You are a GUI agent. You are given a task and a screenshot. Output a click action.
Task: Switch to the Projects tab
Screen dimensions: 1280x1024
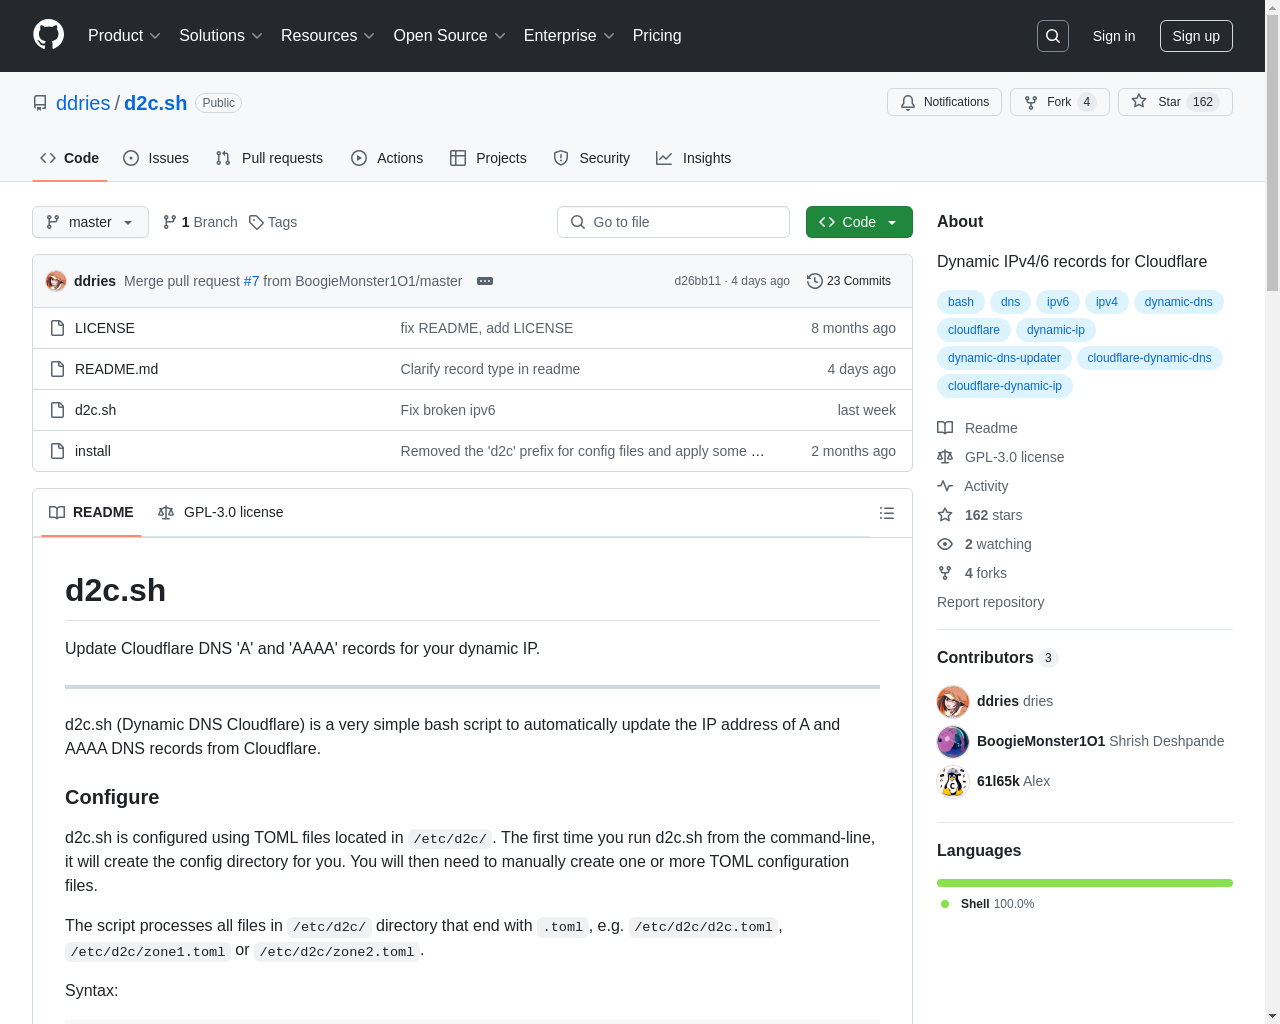[x=488, y=158]
